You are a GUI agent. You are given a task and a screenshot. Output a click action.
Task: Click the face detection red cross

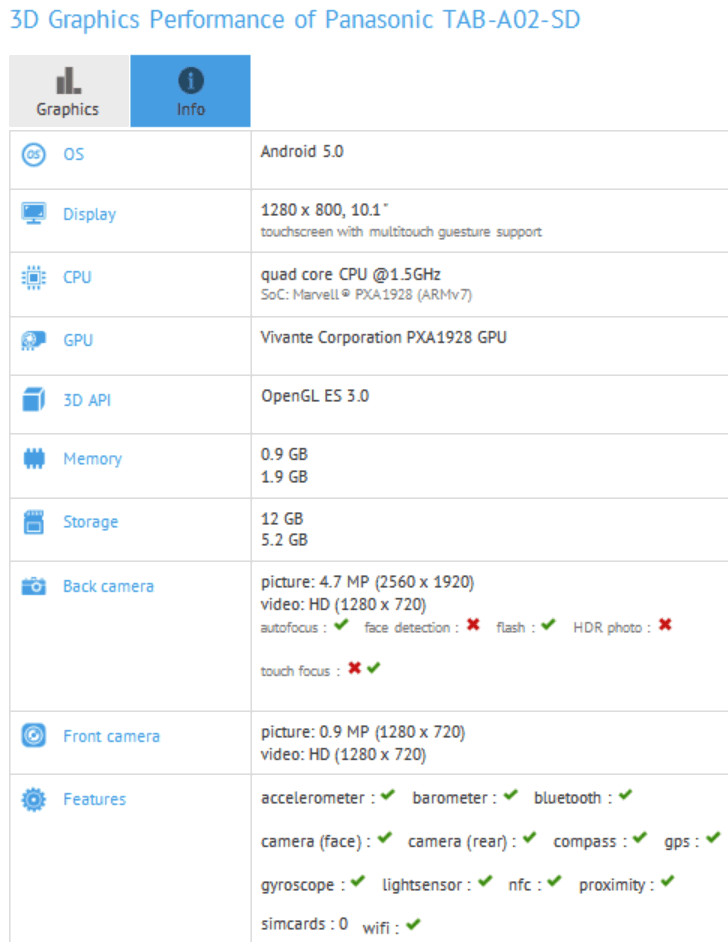[473, 625]
